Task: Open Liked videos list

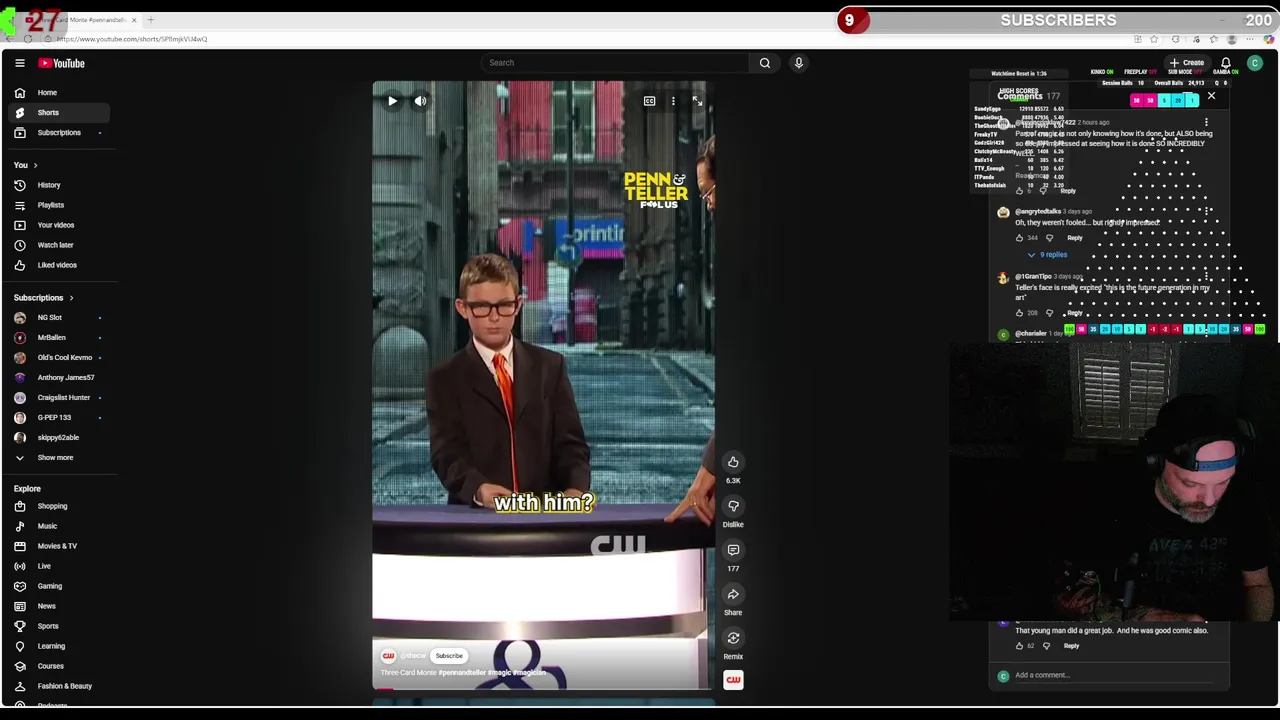Action: [x=57, y=265]
